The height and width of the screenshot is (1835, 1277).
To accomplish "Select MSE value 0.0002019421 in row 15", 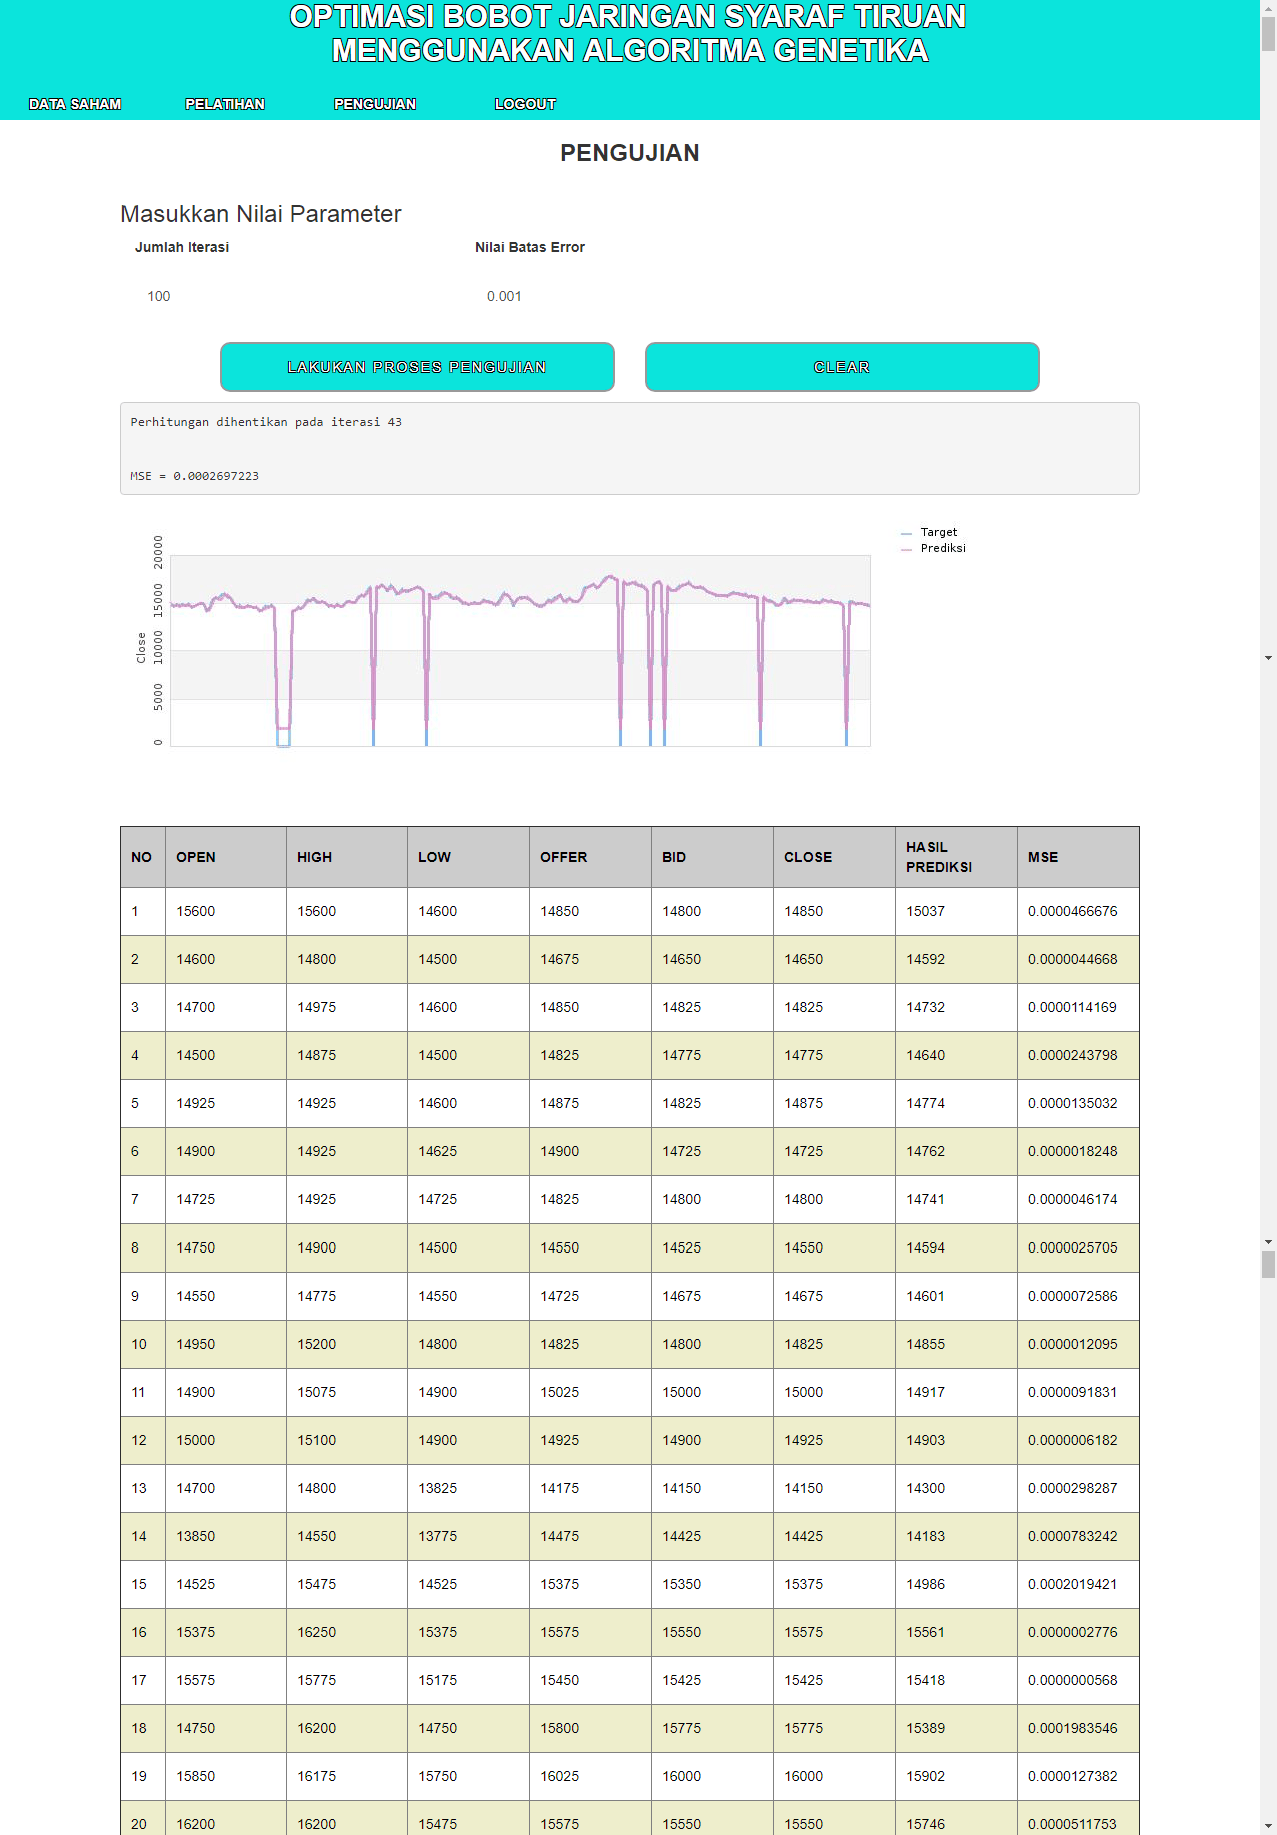I will [1072, 1584].
